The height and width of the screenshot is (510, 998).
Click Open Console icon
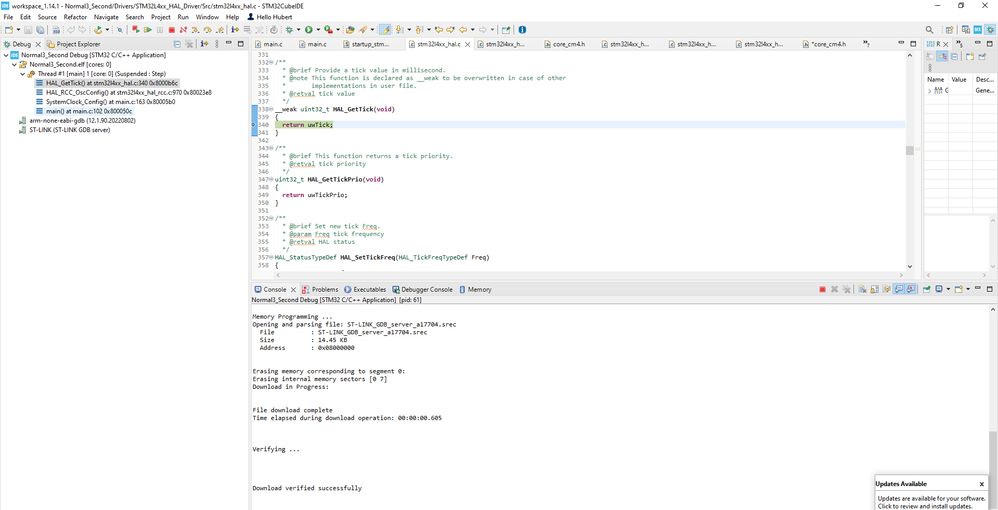click(x=959, y=289)
